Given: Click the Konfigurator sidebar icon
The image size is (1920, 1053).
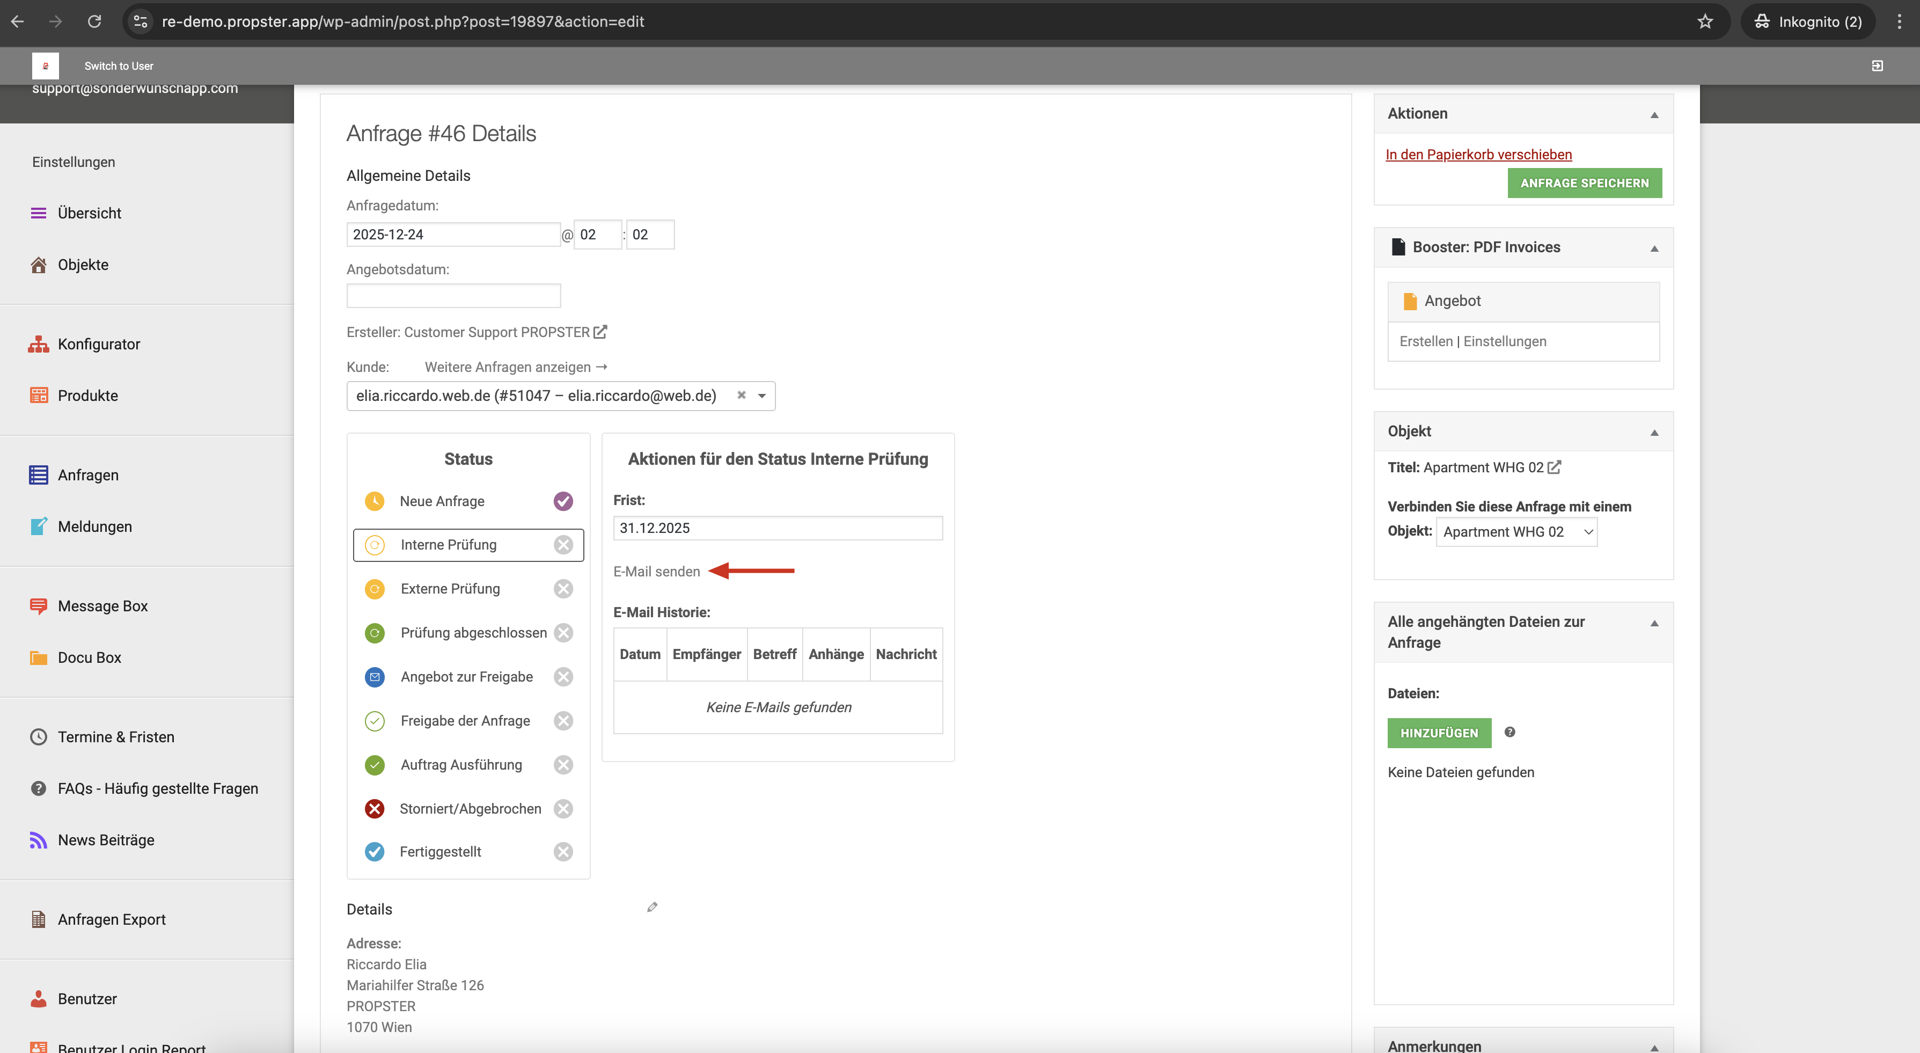Looking at the screenshot, I should tap(39, 344).
